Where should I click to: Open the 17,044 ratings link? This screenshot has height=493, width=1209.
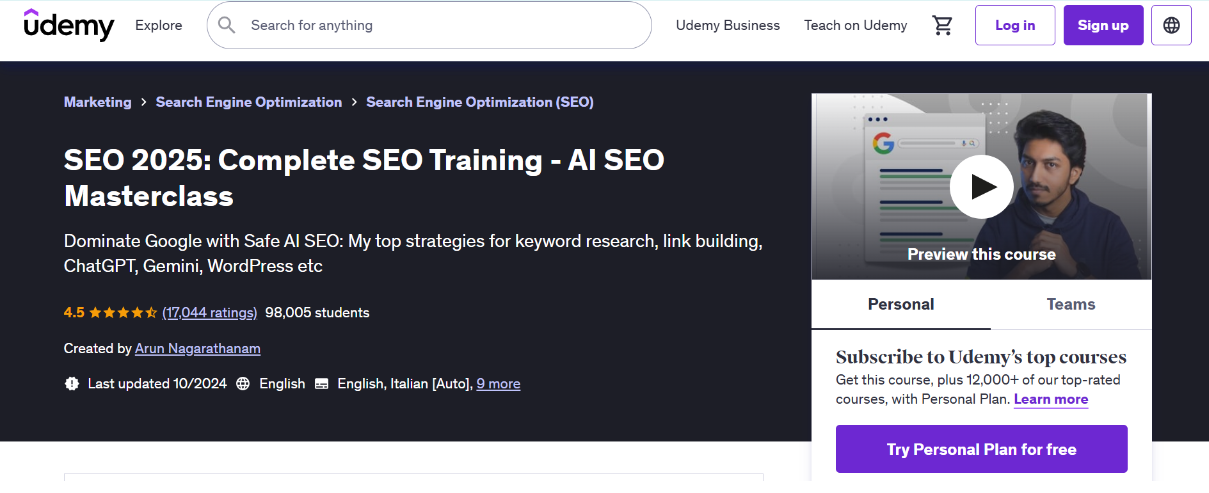click(210, 313)
